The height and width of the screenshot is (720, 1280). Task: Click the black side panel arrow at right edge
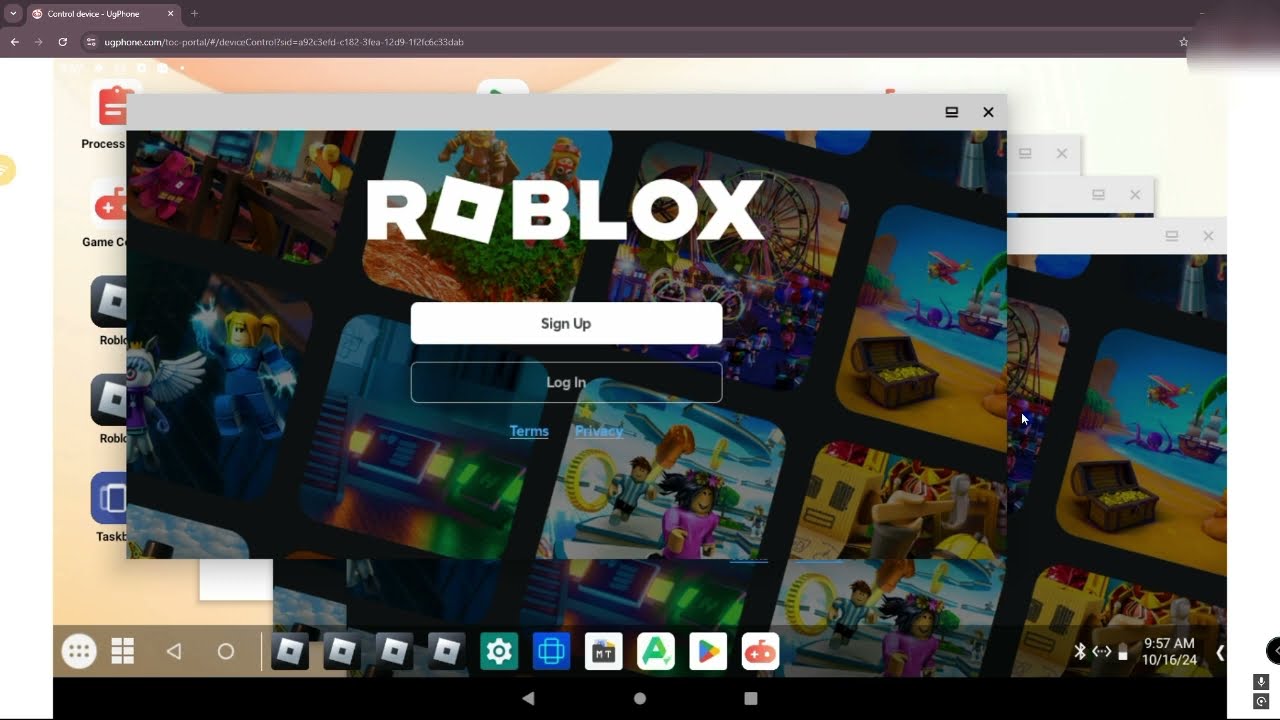pyautogui.click(x=1273, y=651)
